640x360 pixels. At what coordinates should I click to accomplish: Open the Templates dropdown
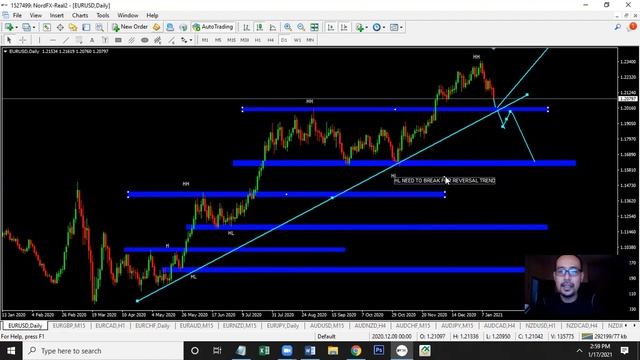396,27
